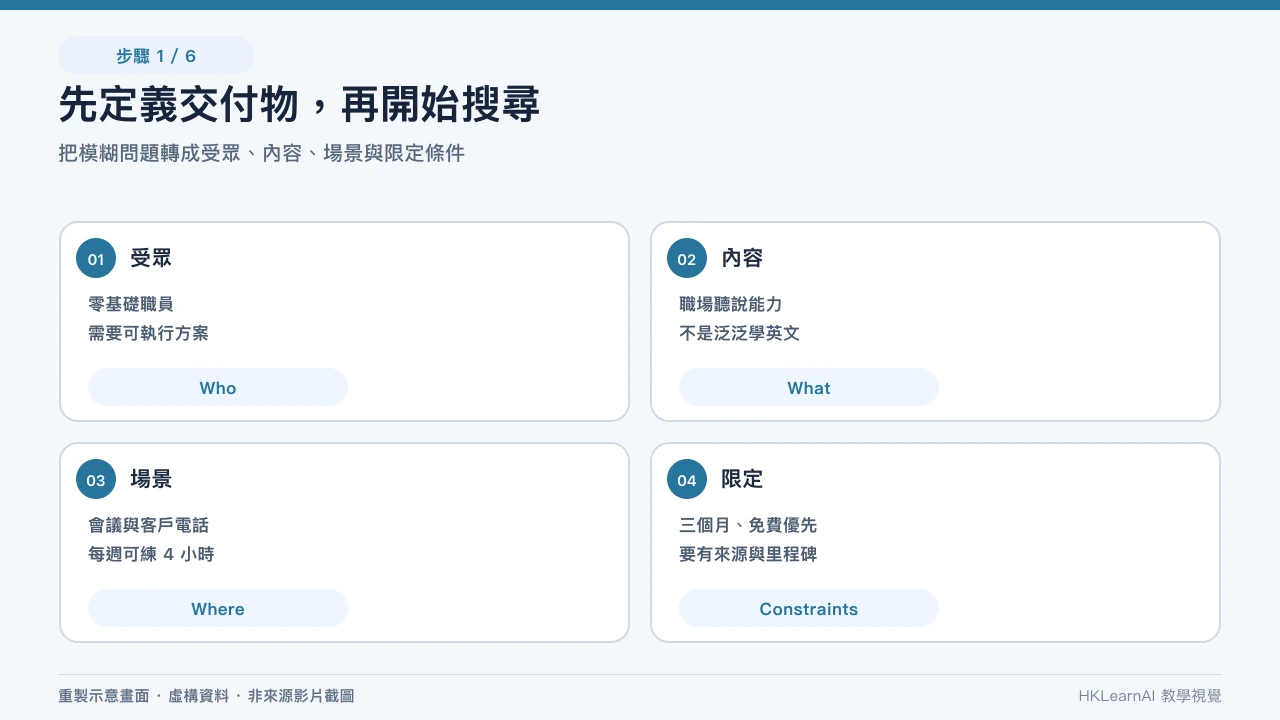This screenshot has height=720, width=1280.
Task: Select the 01 number badge for 受眾
Action: coord(96,259)
